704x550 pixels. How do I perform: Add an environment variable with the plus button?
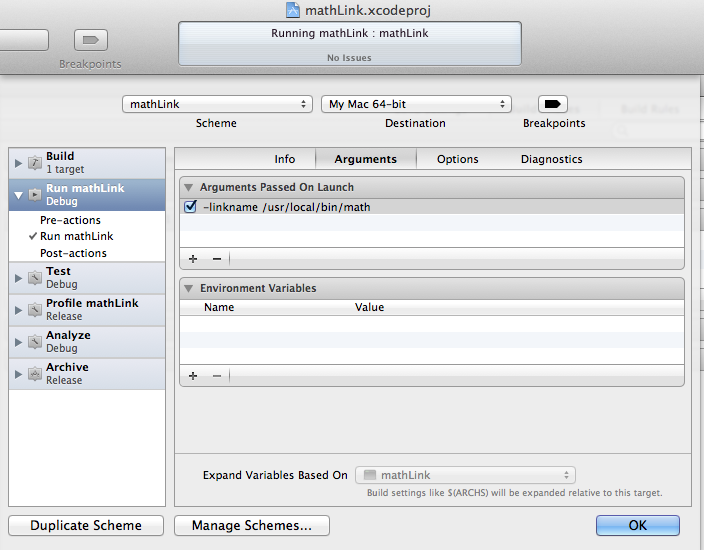[x=193, y=376]
